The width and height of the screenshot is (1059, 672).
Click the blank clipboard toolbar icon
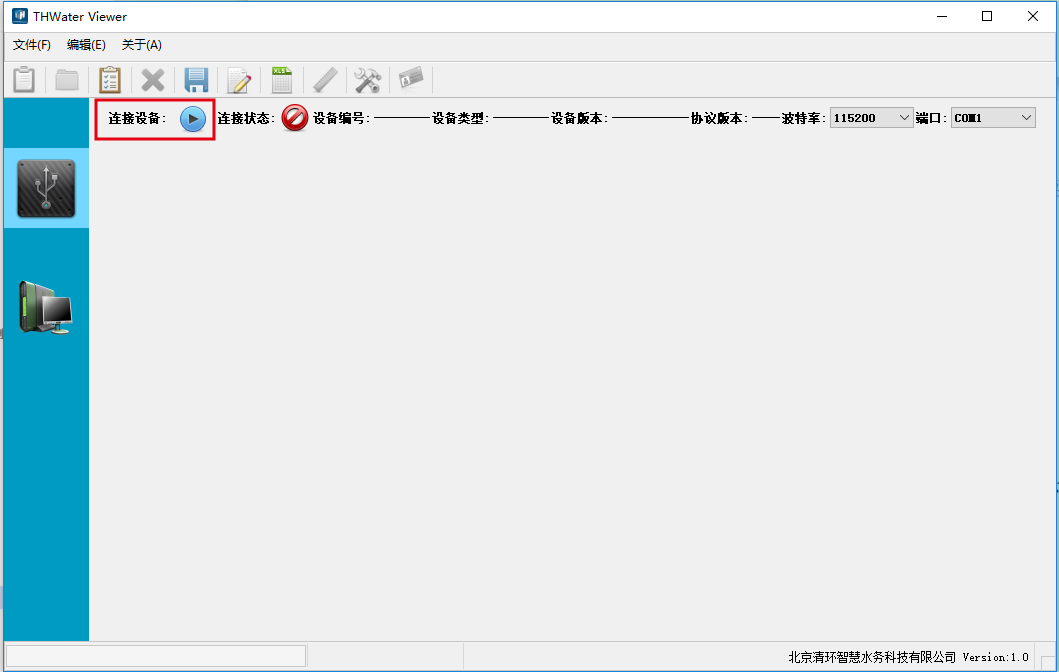point(24,80)
